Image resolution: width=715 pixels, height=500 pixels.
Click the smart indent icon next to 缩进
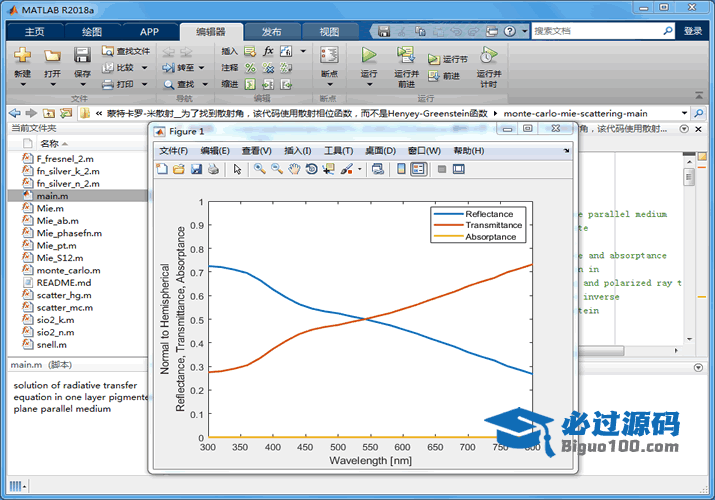250,84
